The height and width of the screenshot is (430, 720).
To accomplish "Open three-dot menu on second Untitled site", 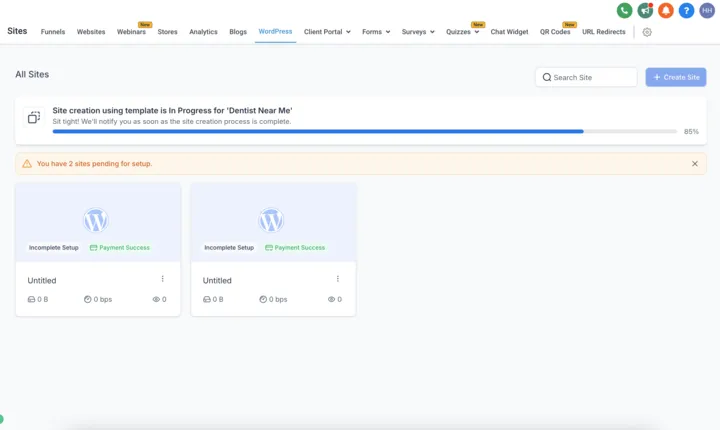I will (x=338, y=279).
